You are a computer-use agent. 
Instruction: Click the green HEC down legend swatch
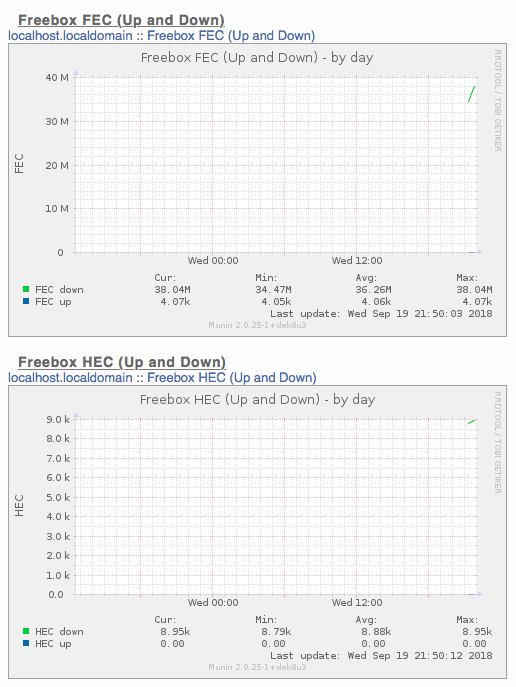[x=26, y=631]
